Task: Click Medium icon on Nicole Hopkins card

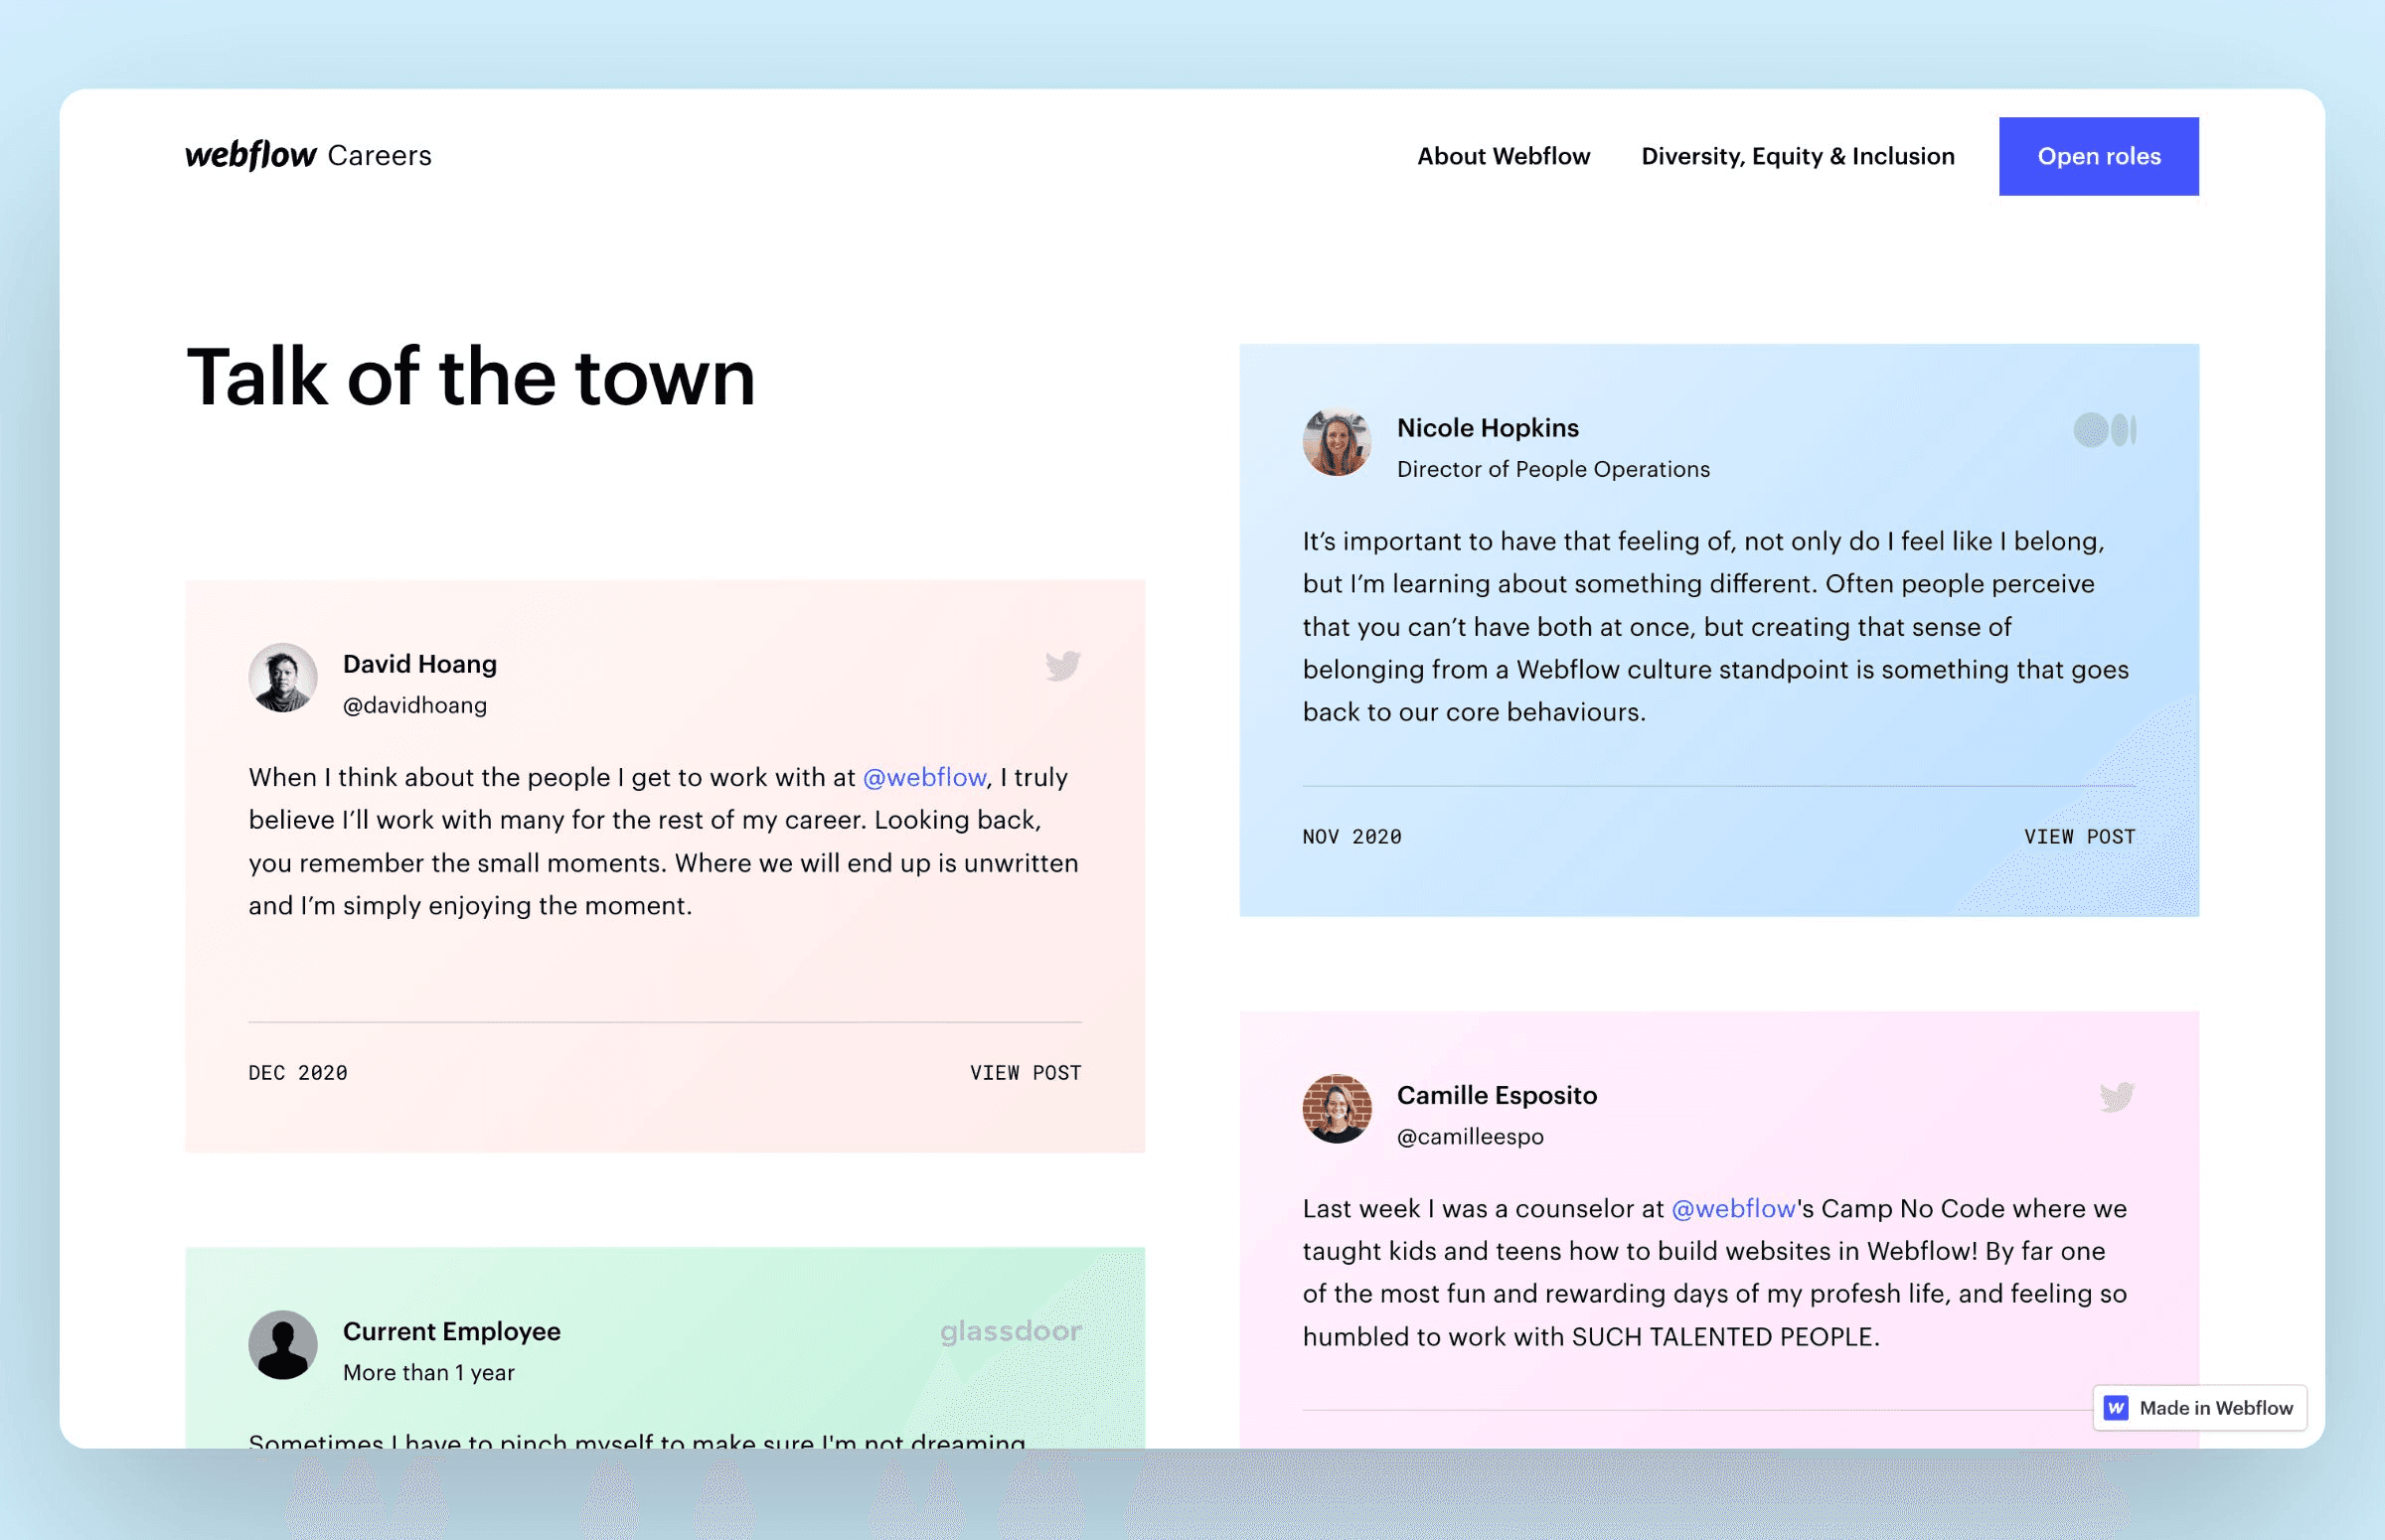Action: [2104, 430]
